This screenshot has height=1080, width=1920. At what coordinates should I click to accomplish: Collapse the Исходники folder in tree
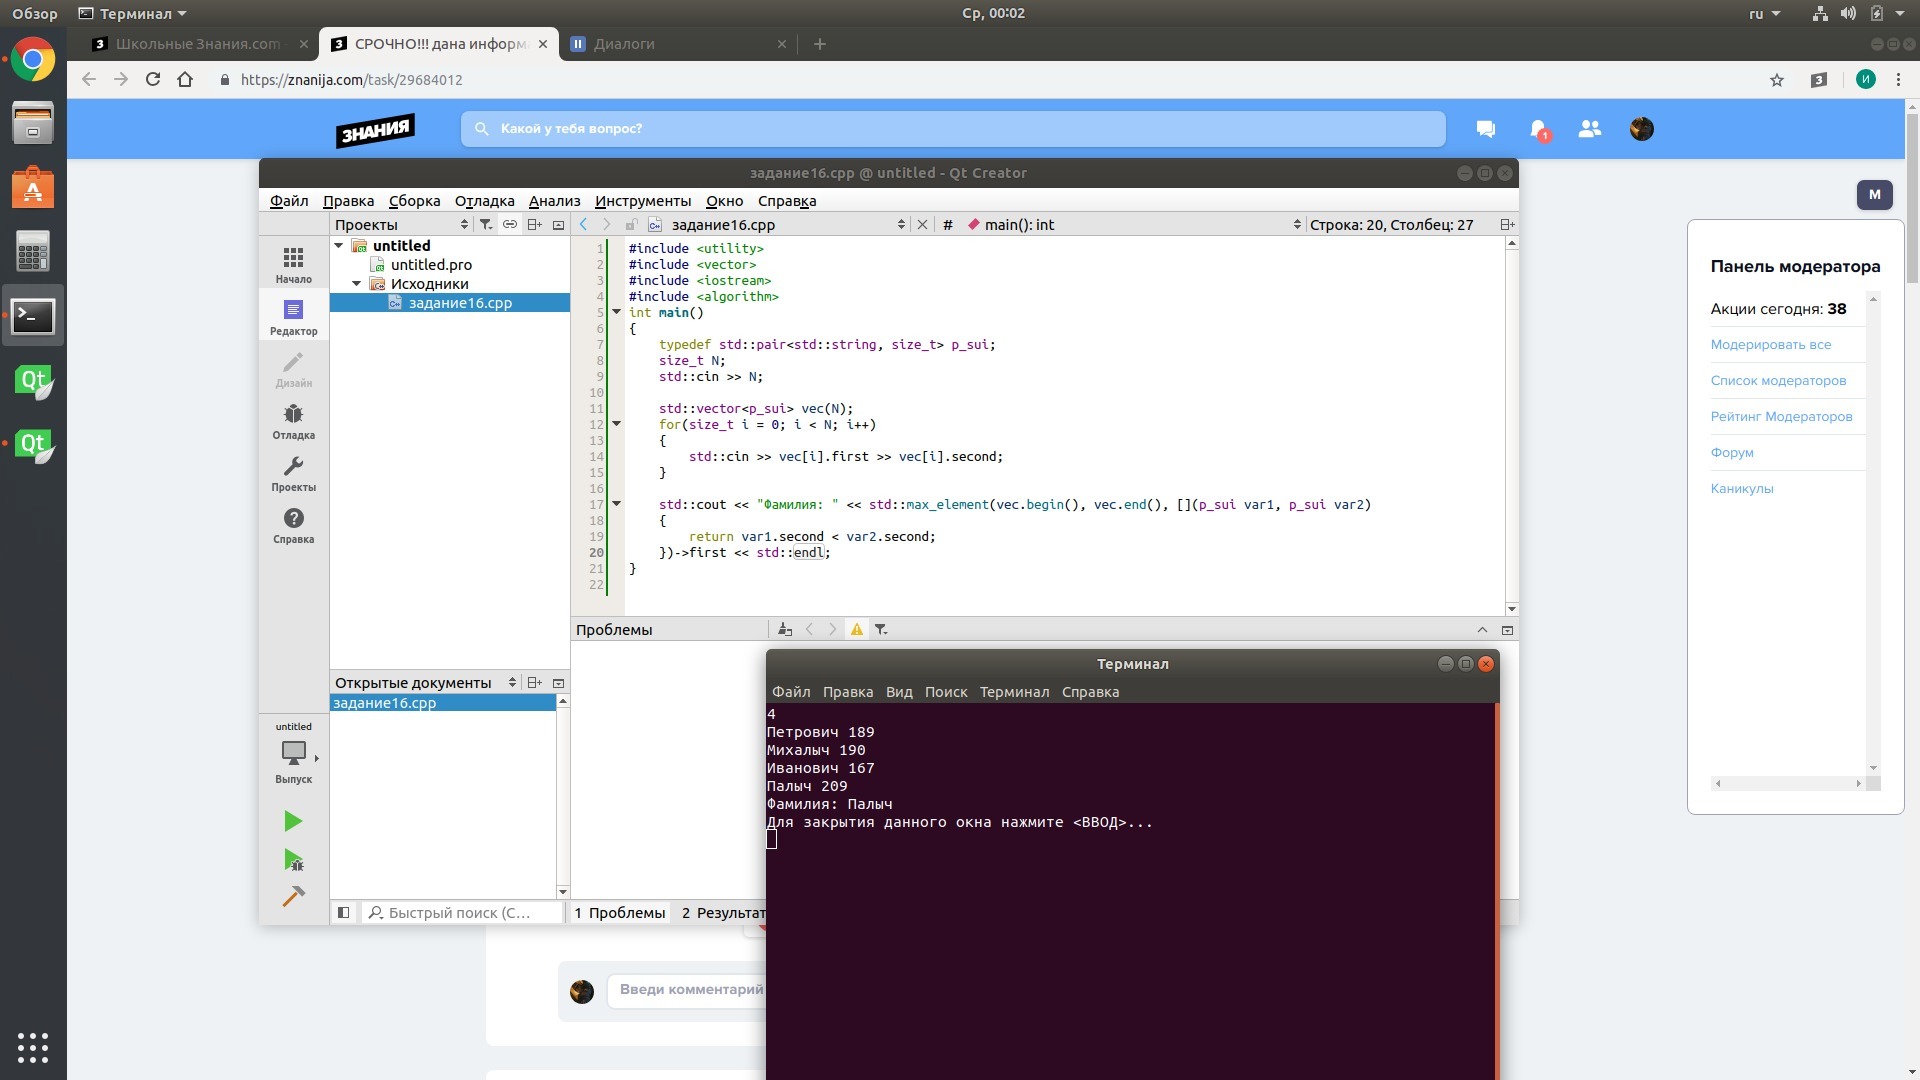click(357, 284)
